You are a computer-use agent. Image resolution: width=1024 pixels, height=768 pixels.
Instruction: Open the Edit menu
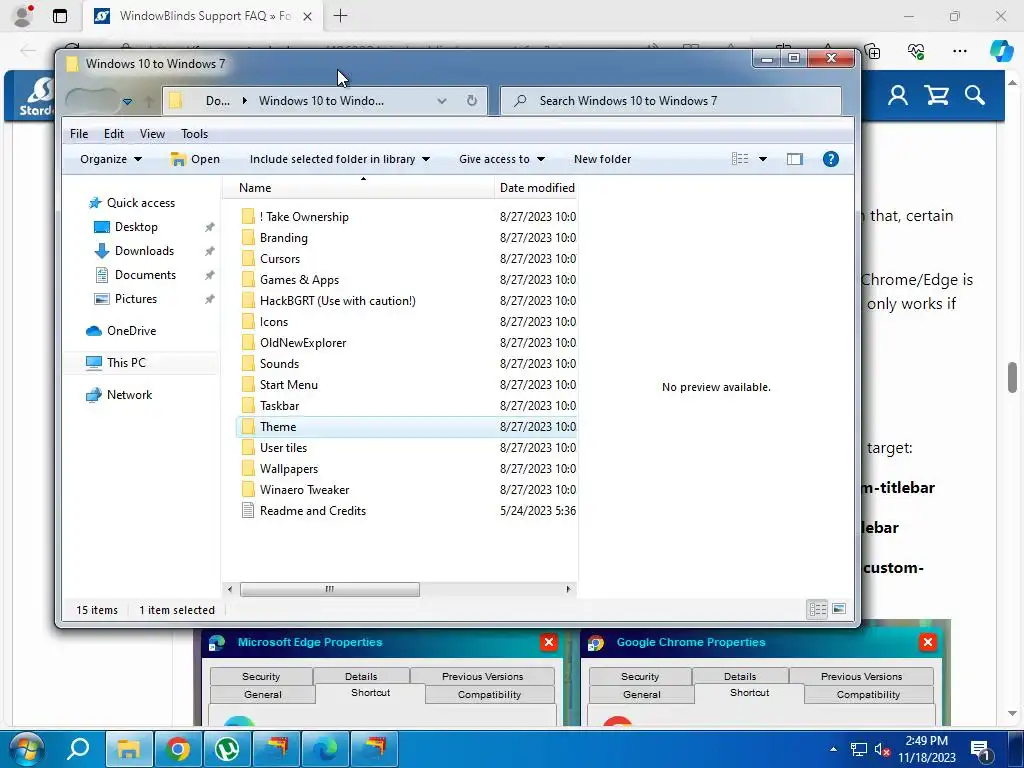tap(114, 133)
